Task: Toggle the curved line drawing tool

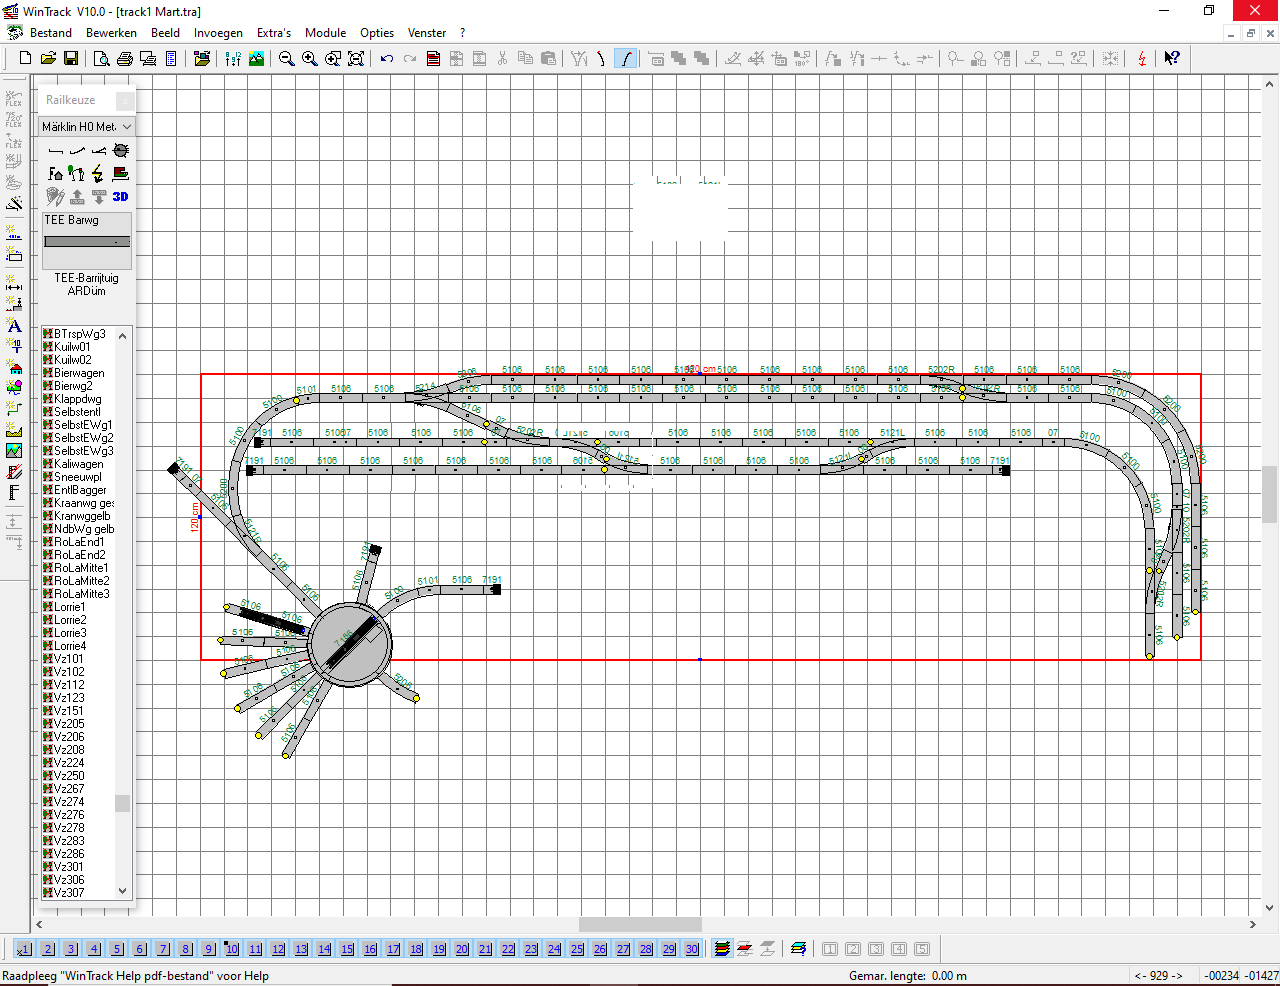Action: (x=626, y=59)
